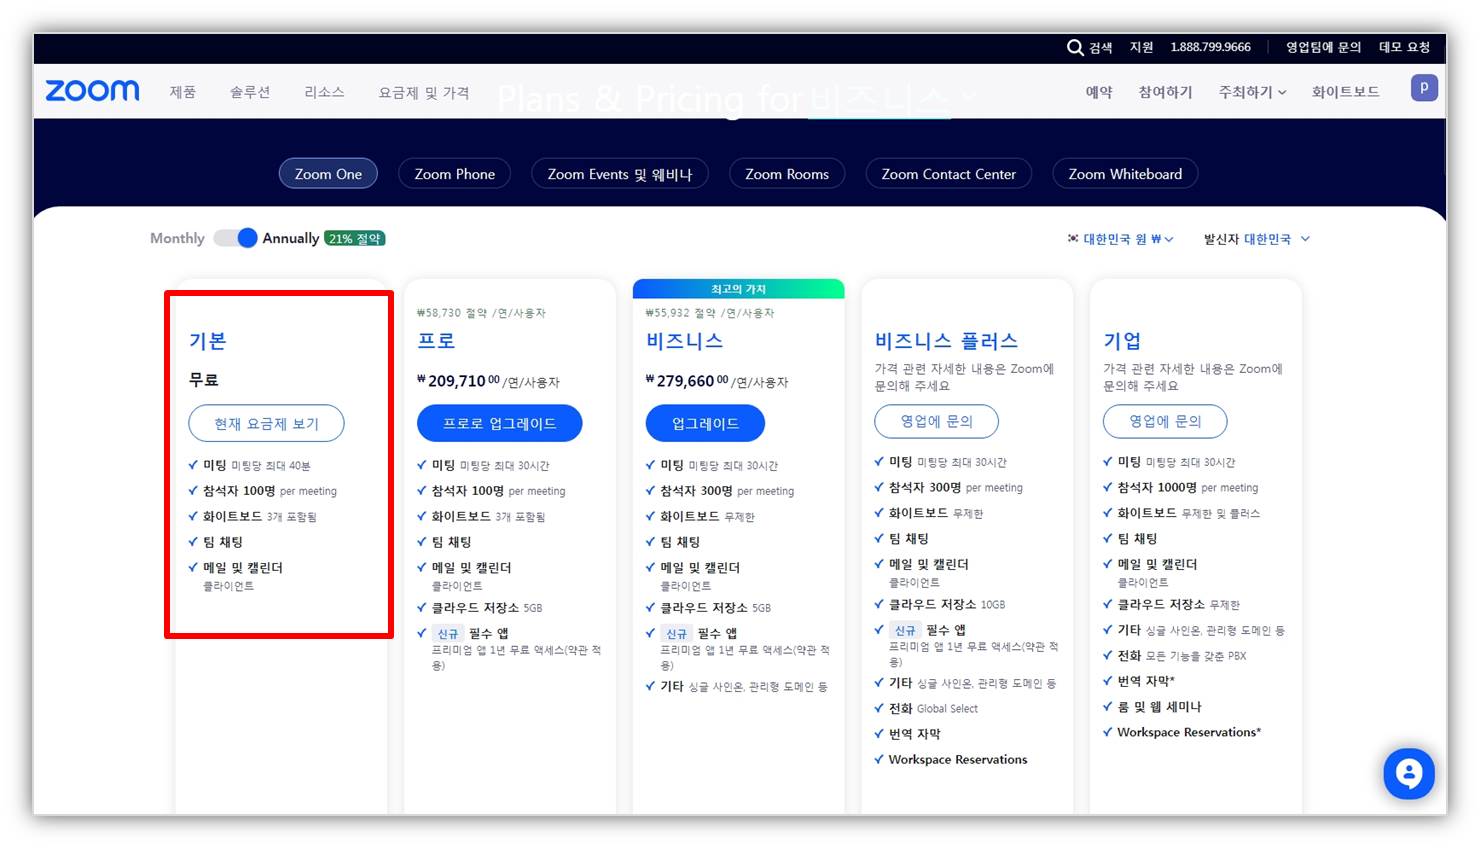1480x848 pixels.
Task: Click the Zoom logo
Action: point(93,91)
